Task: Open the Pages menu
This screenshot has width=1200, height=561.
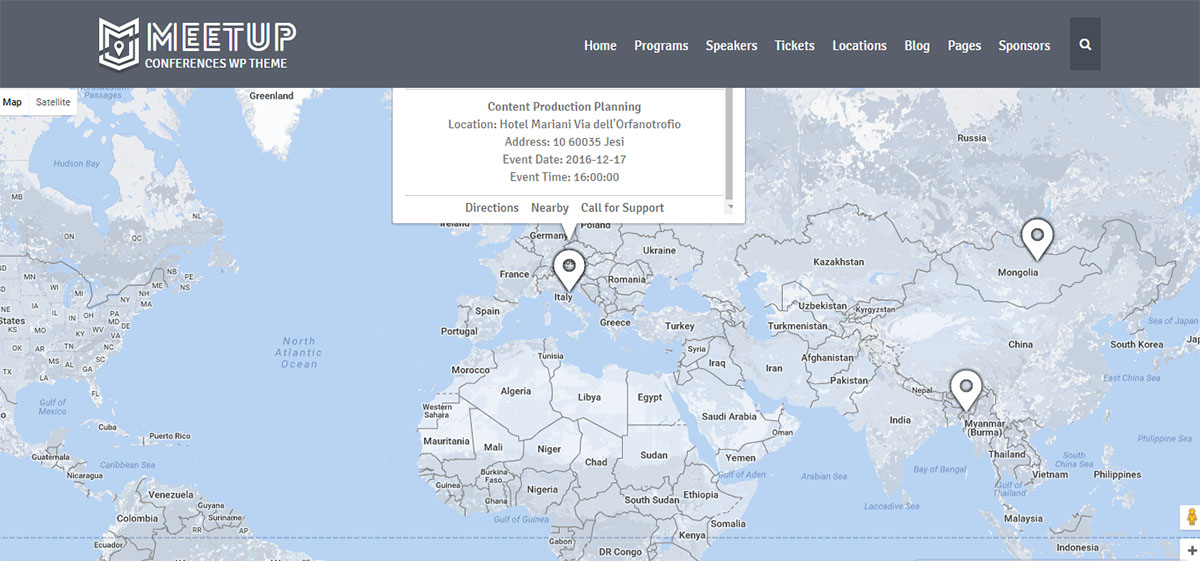Action: (x=964, y=45)
